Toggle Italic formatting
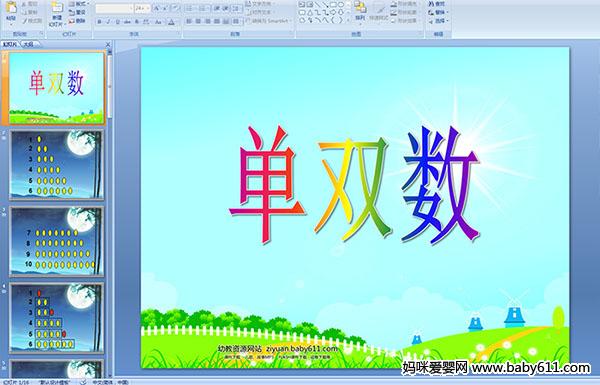600x385 pixels. (x=108, y=22)
